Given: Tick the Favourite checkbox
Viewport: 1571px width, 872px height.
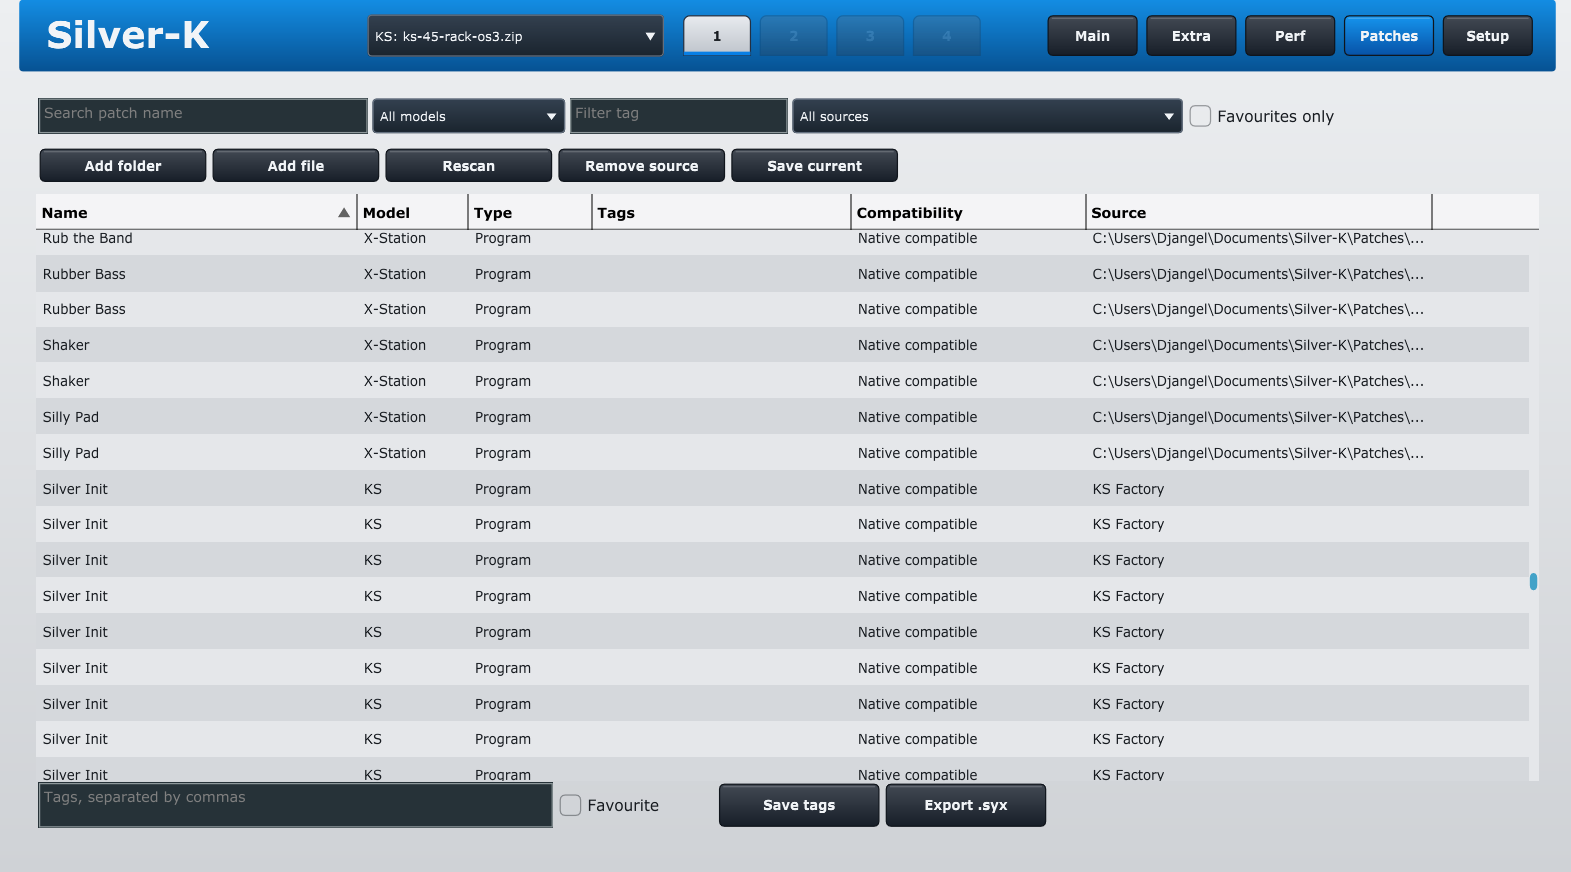Looking at the screenshot, I should 570,805.
